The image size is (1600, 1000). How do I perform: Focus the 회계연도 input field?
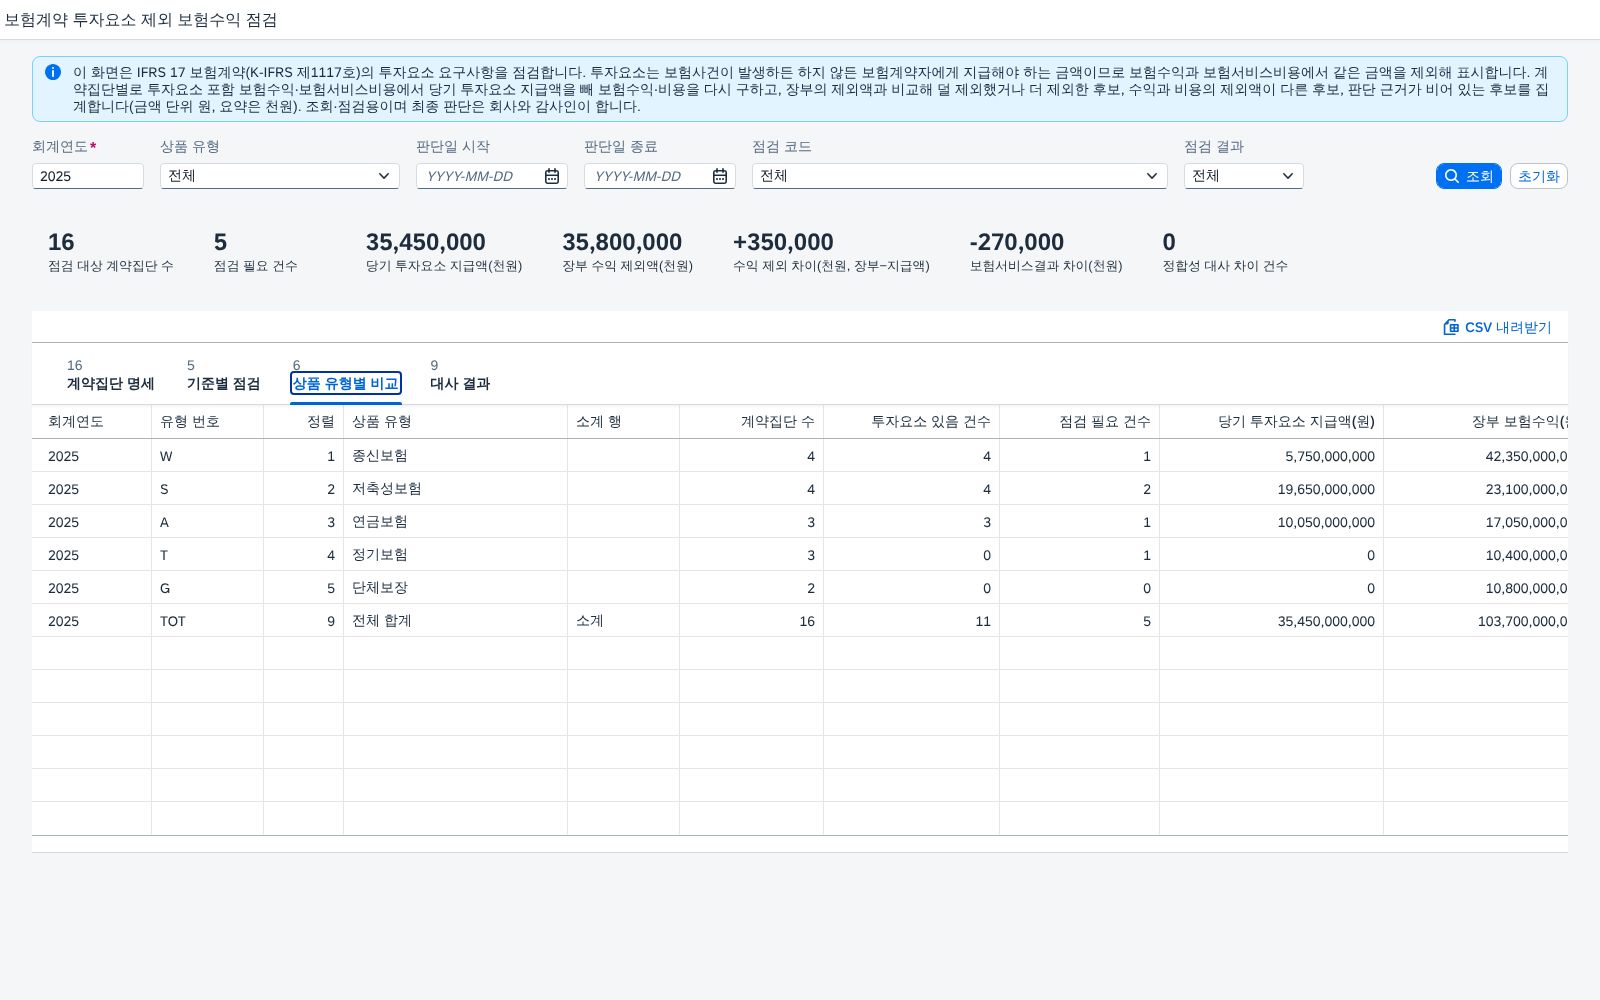tap(88, 176)
